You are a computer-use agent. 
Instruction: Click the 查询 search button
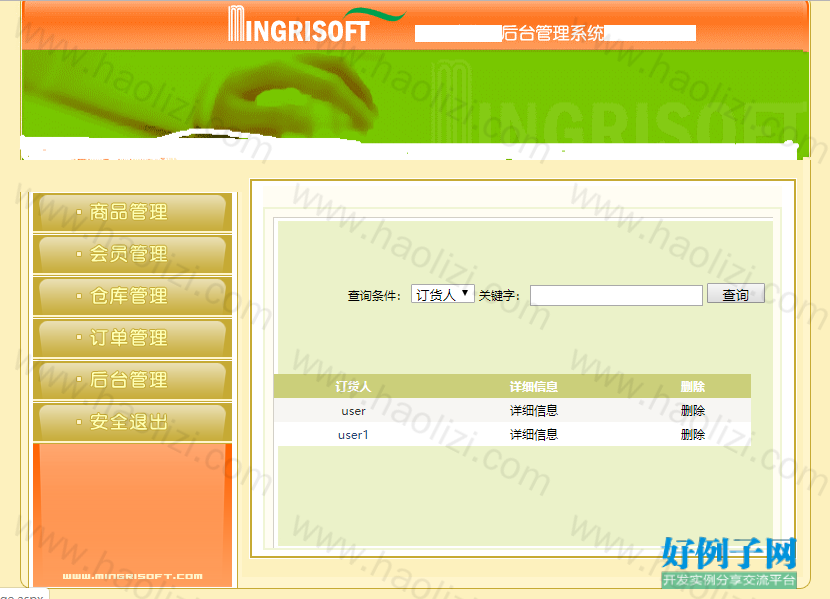(736, 294)
